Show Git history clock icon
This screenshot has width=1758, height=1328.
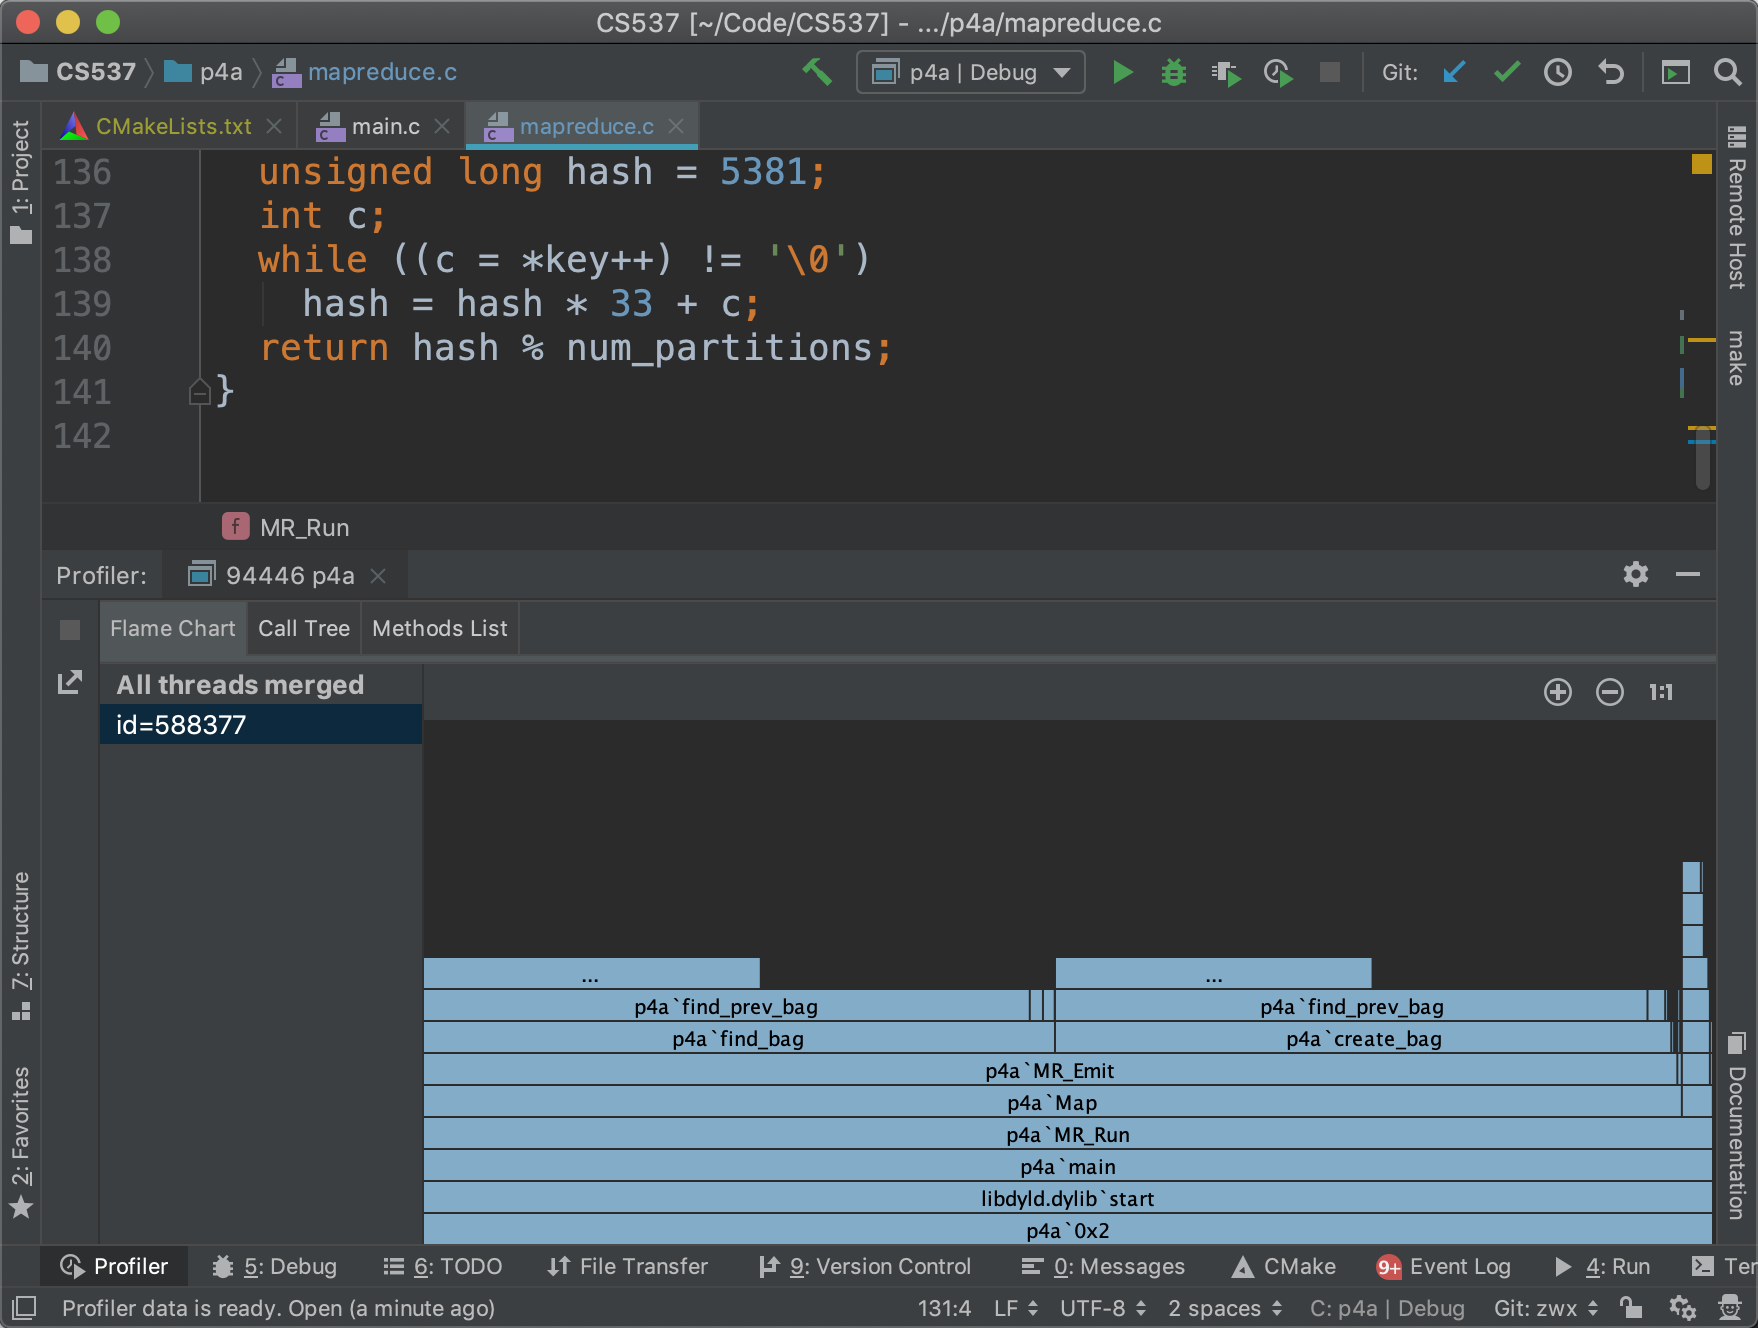(1557, 72)
